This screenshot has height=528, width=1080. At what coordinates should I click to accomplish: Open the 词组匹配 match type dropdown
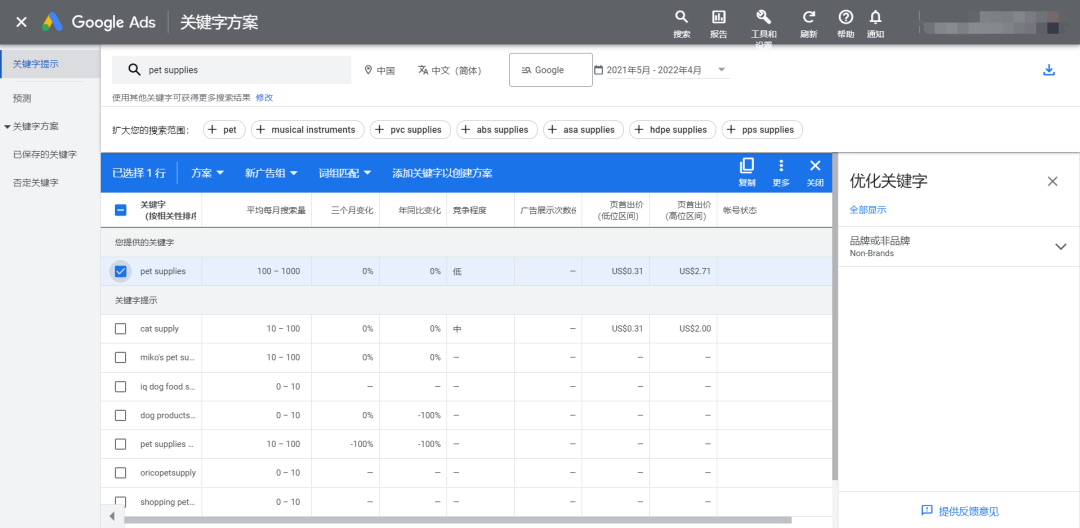[345, 173]
